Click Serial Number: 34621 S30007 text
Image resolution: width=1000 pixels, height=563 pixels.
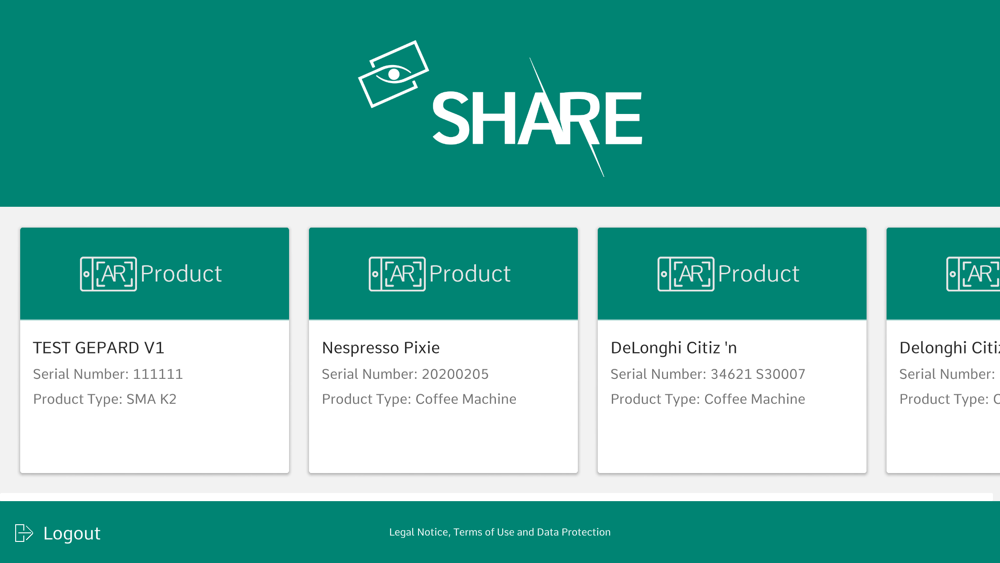point(708,374)
